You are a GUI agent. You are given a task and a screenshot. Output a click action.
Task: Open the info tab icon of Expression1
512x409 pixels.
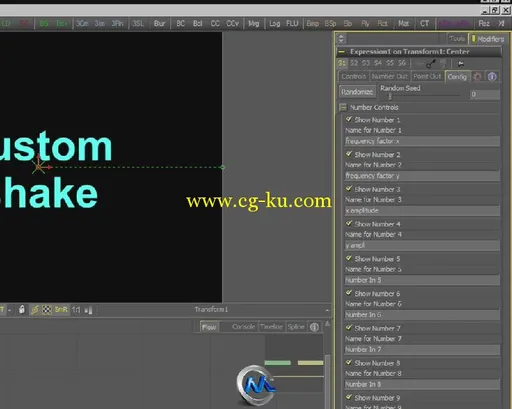(492, 77)
